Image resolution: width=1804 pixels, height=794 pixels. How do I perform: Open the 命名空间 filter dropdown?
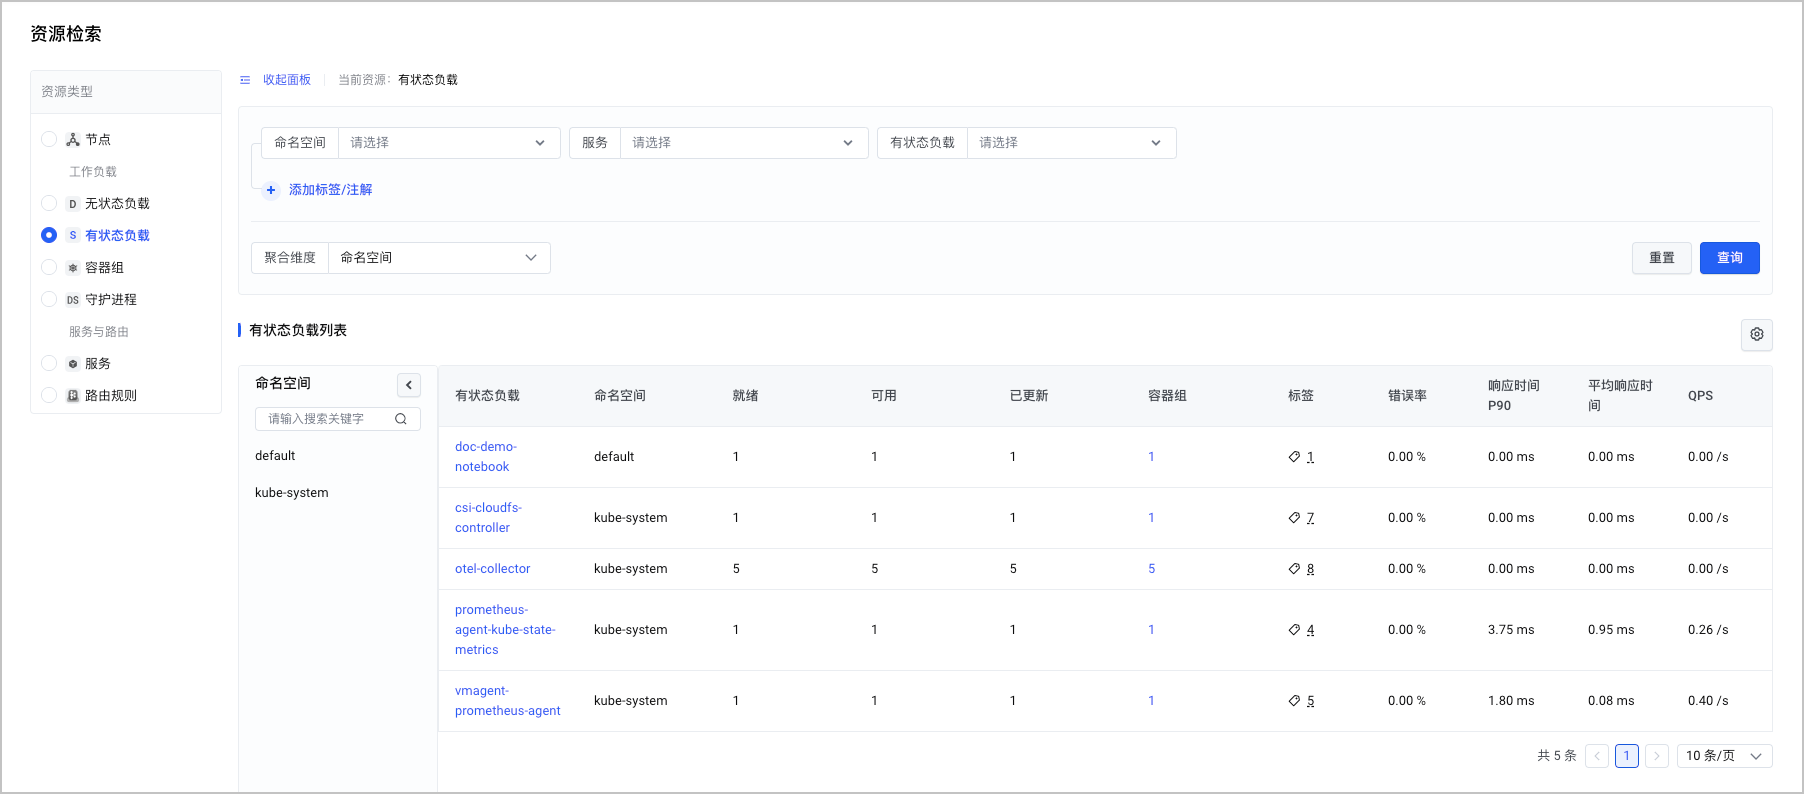(449, 143)
